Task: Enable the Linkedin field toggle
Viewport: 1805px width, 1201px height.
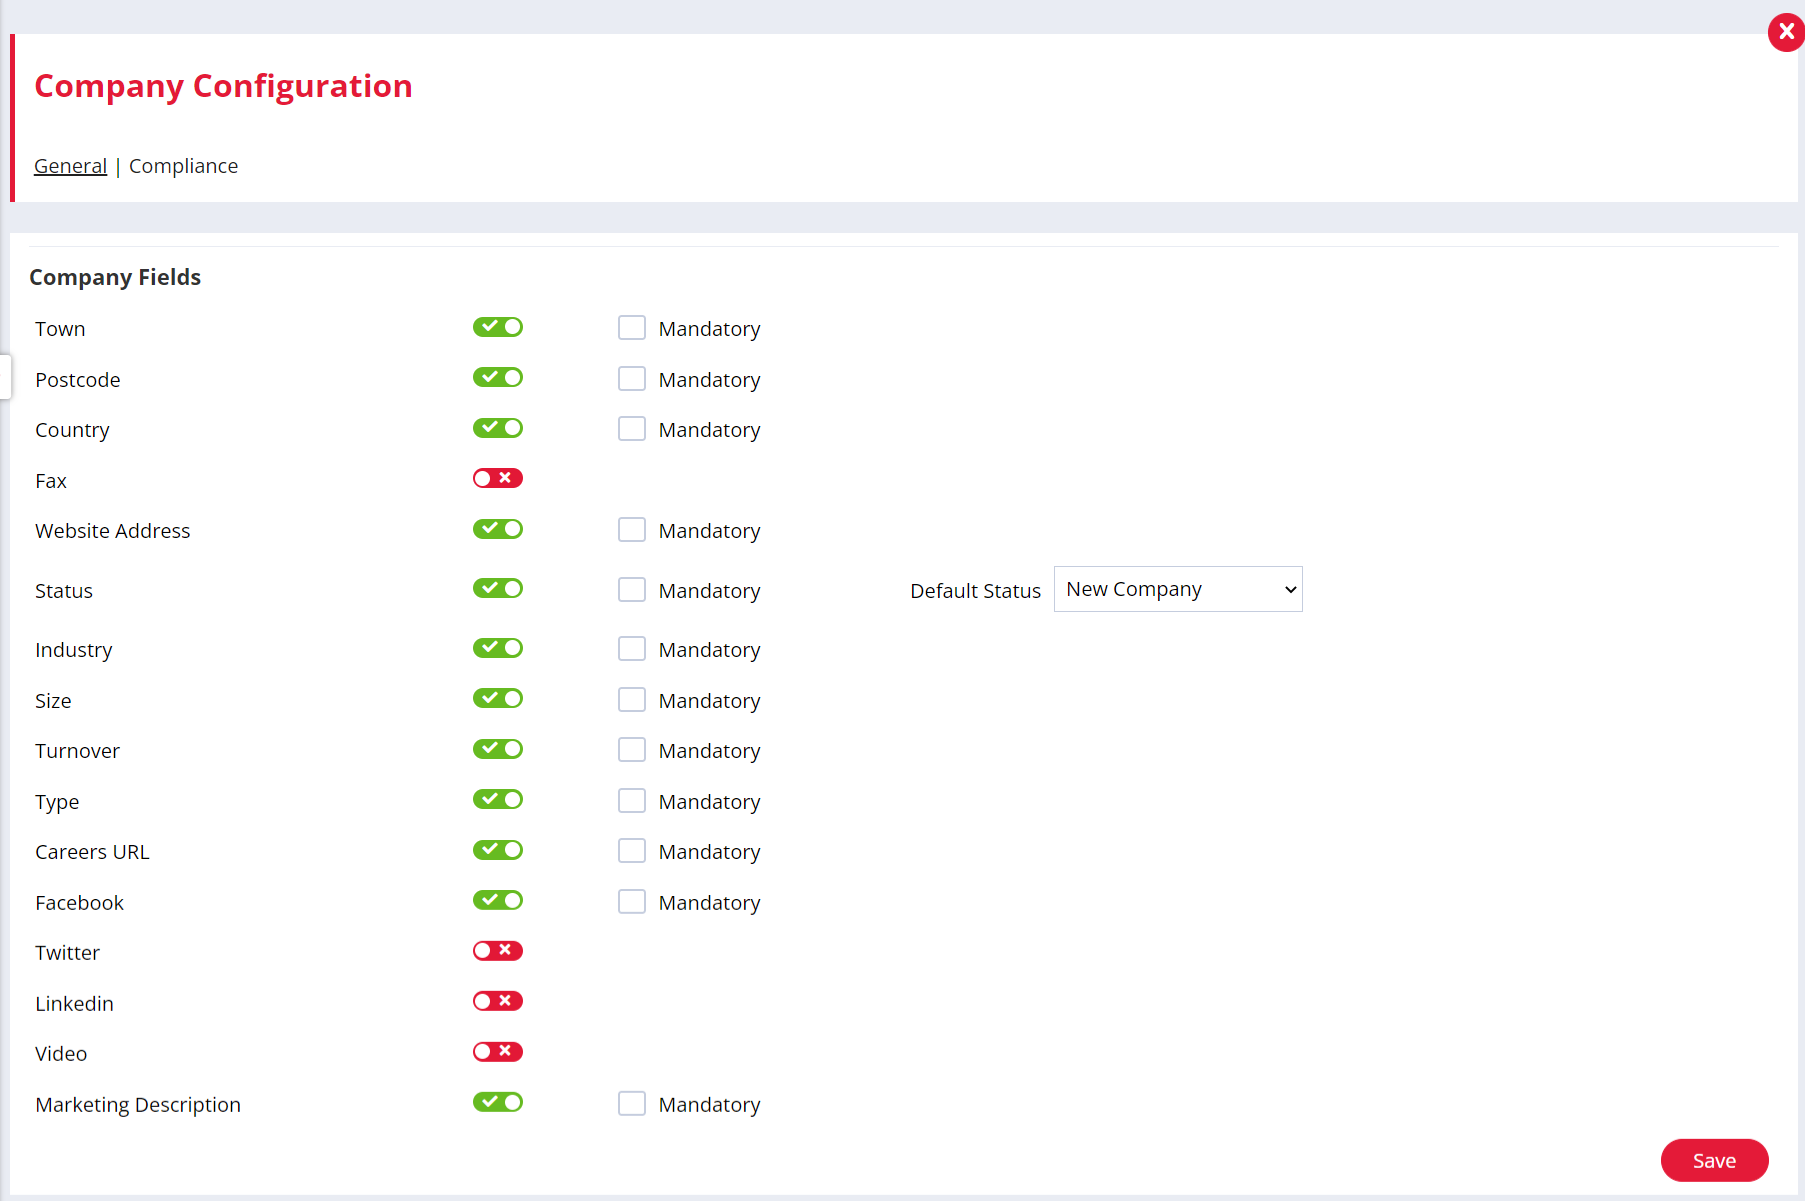Action: tap(498, 1001)
